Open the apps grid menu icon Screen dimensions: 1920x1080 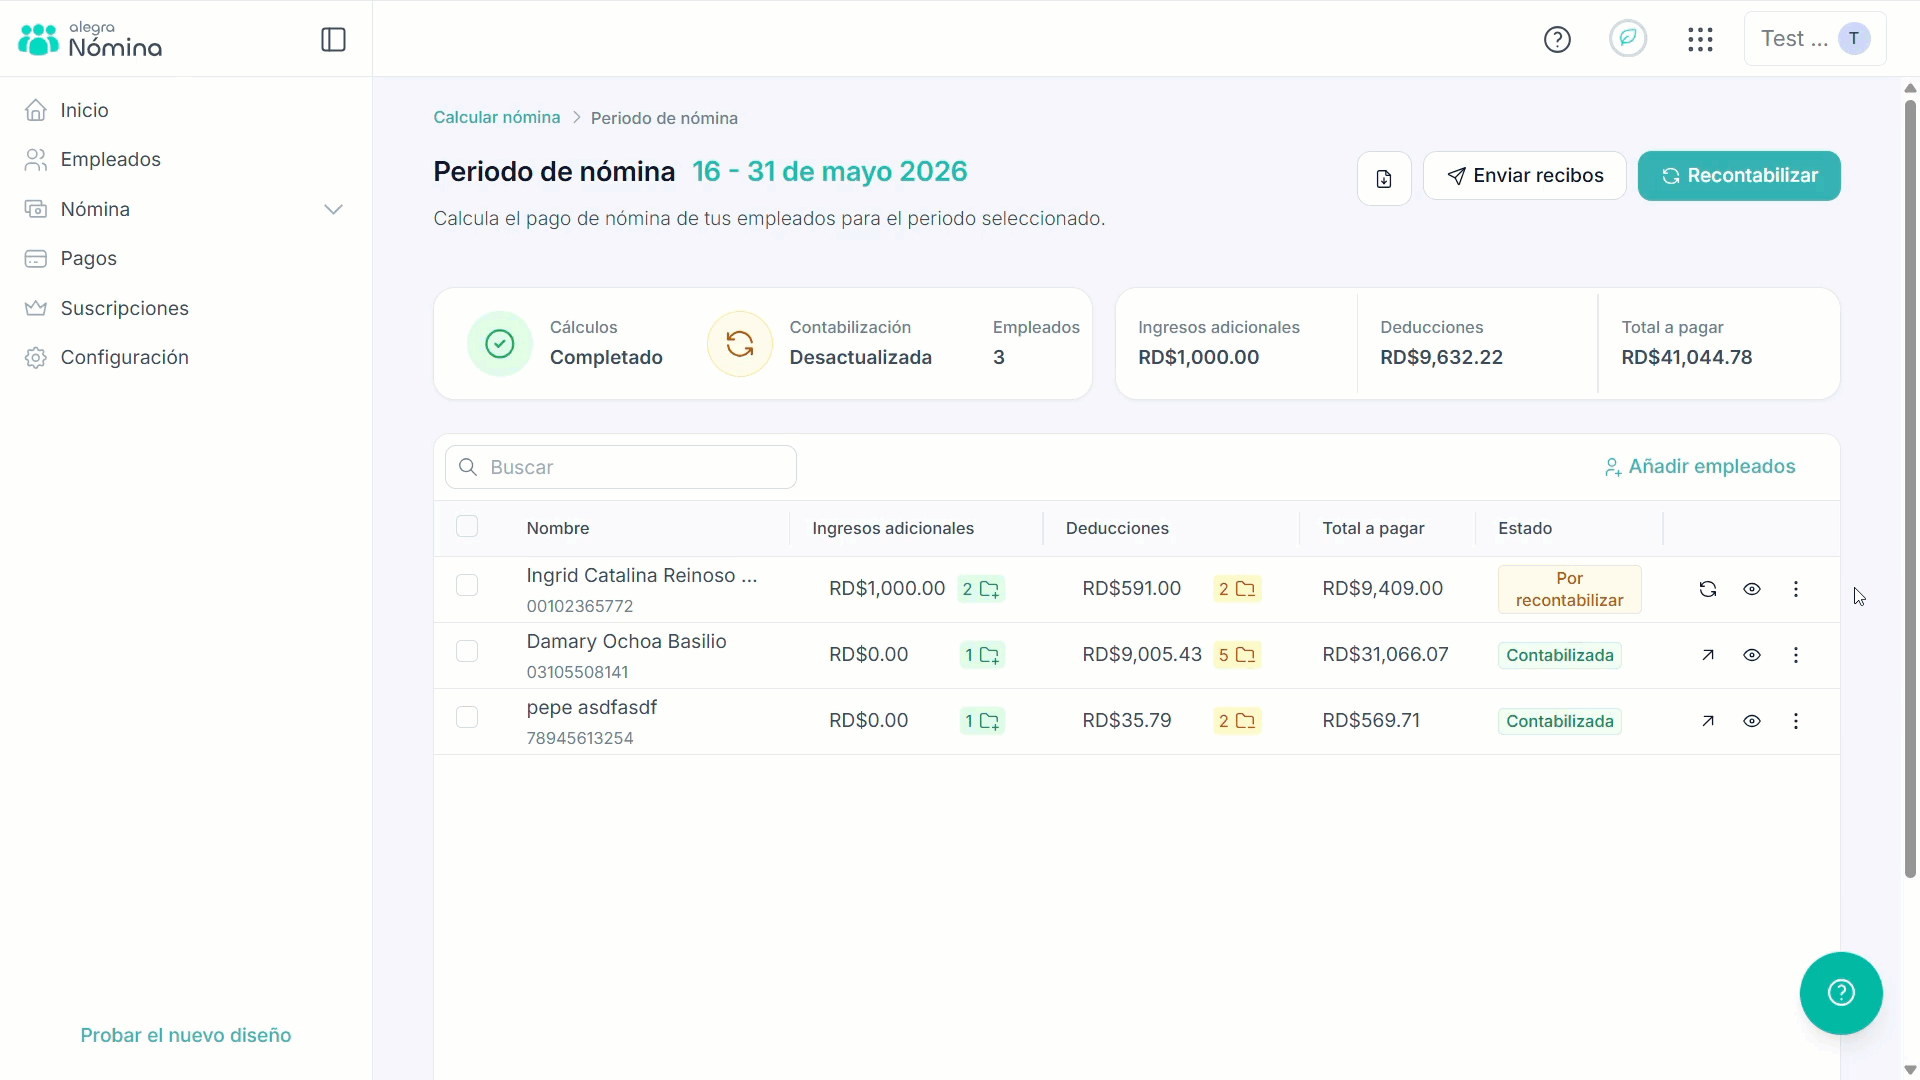[1700, 40]
